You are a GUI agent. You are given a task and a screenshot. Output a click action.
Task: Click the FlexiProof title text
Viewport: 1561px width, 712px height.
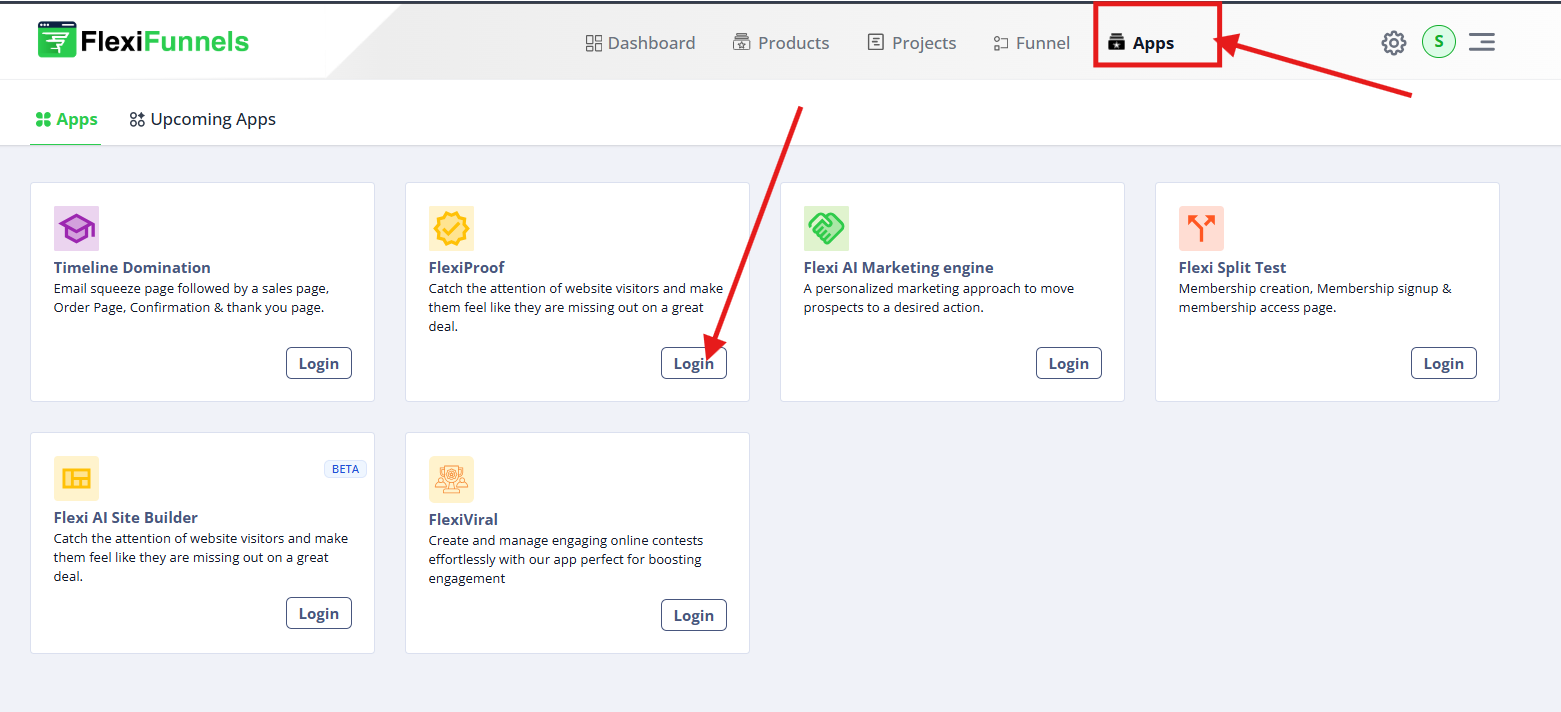coord(467,267)
